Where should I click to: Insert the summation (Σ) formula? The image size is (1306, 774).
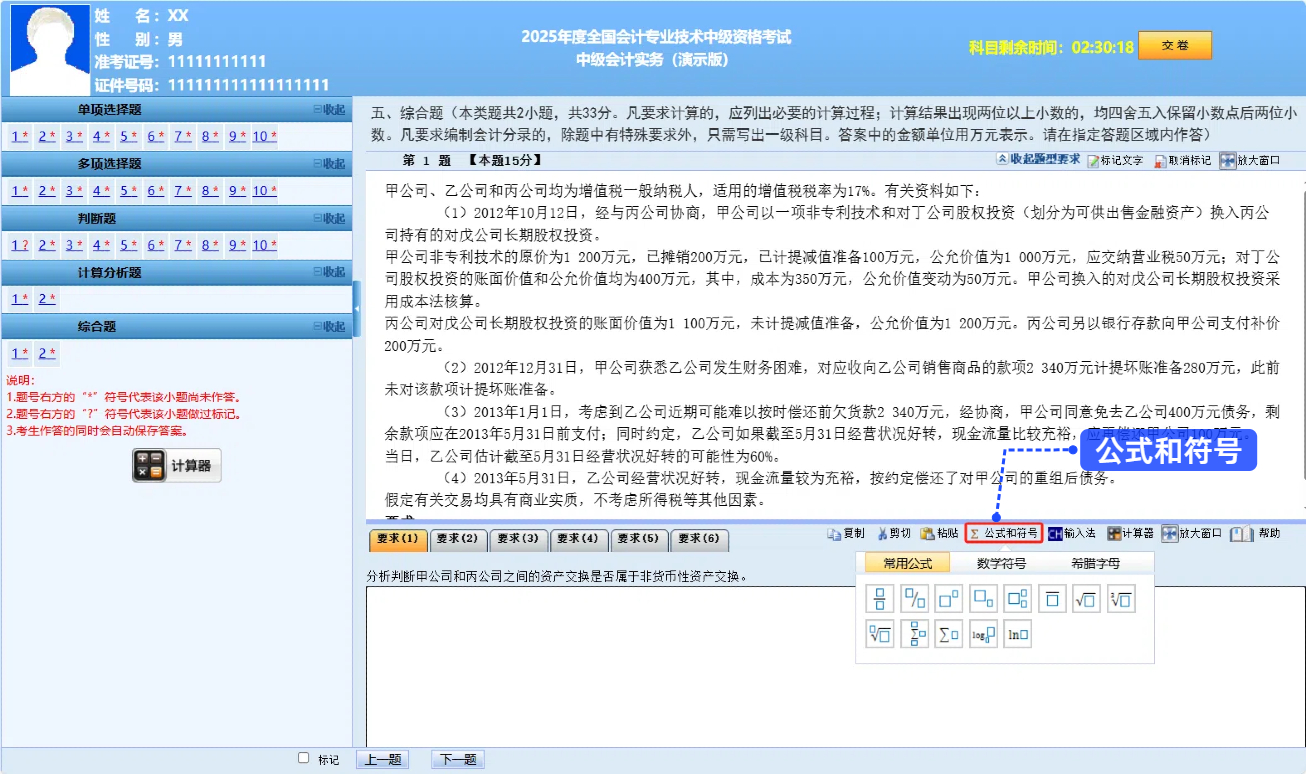(947, 634)
